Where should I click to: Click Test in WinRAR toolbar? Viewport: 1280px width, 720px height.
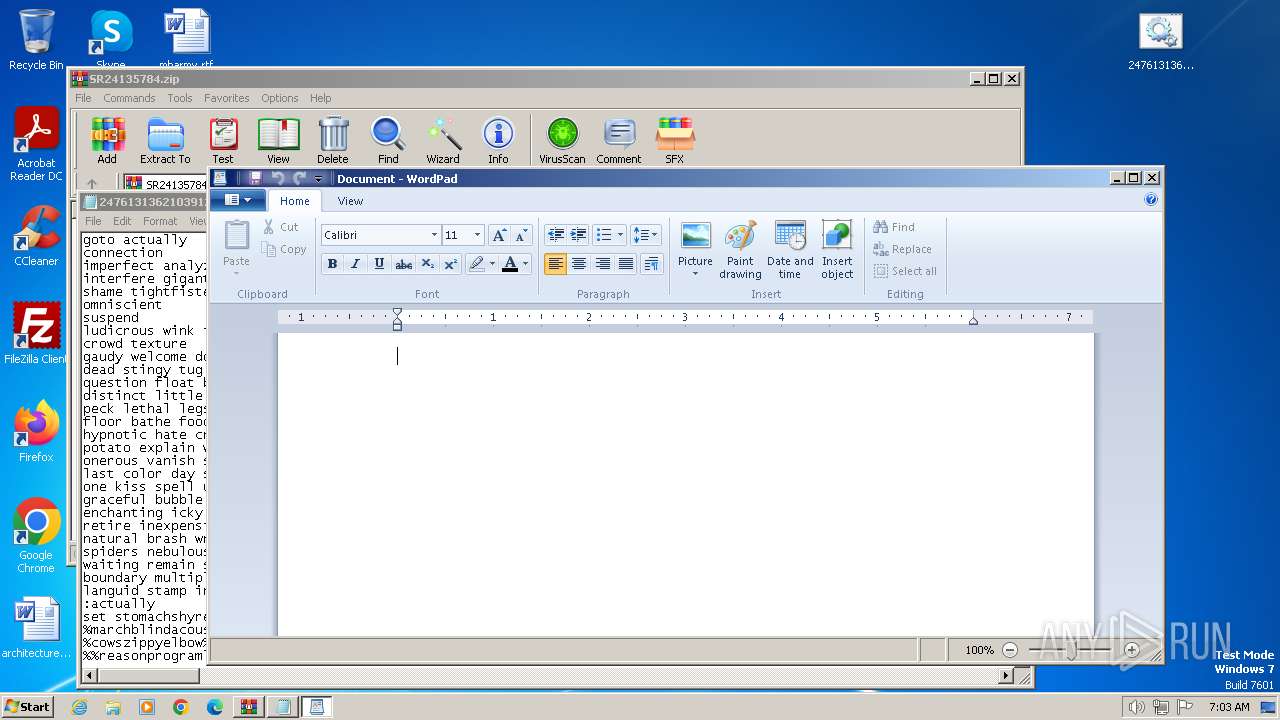point(223,140)
